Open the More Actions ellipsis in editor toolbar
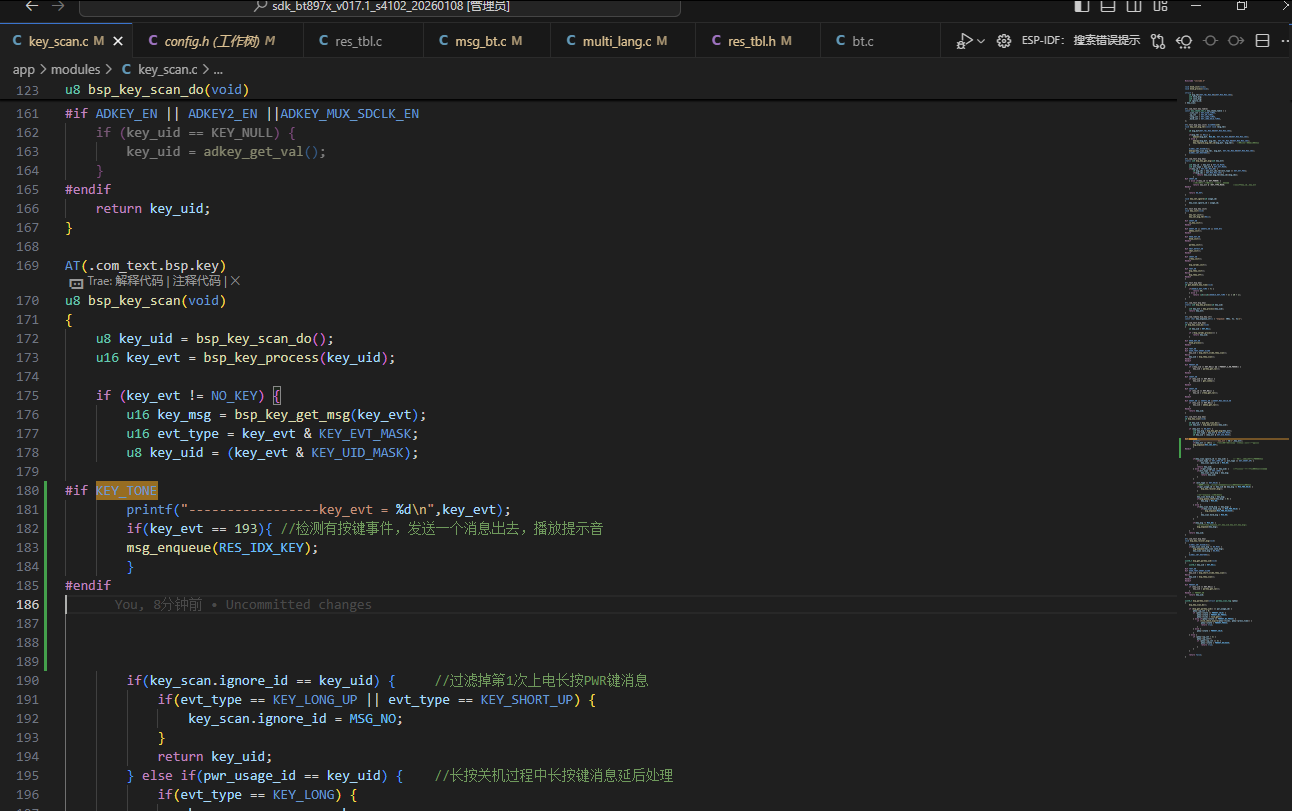 tap(1284, 41)
